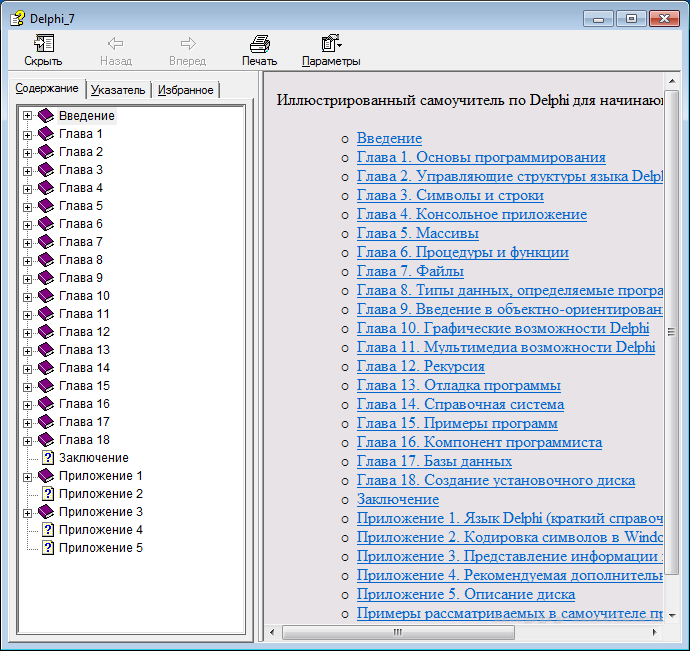Open the Введение link in the content pane
The image size is (690, 651).
(389, 138)
